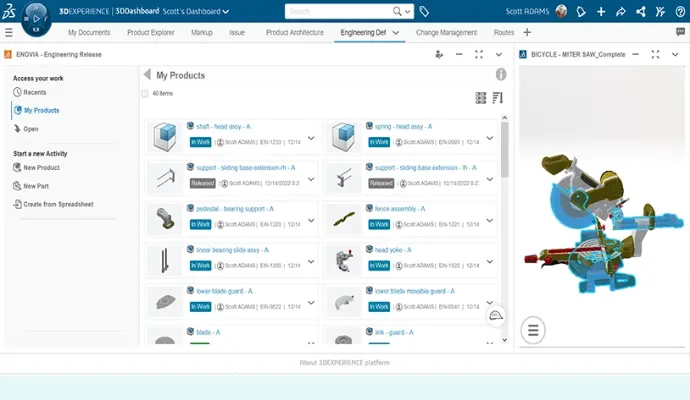Image resolution: width=690 pixels, height=400 pixels.
Task: Go back with My Products arrow
Action: [147, 74]
